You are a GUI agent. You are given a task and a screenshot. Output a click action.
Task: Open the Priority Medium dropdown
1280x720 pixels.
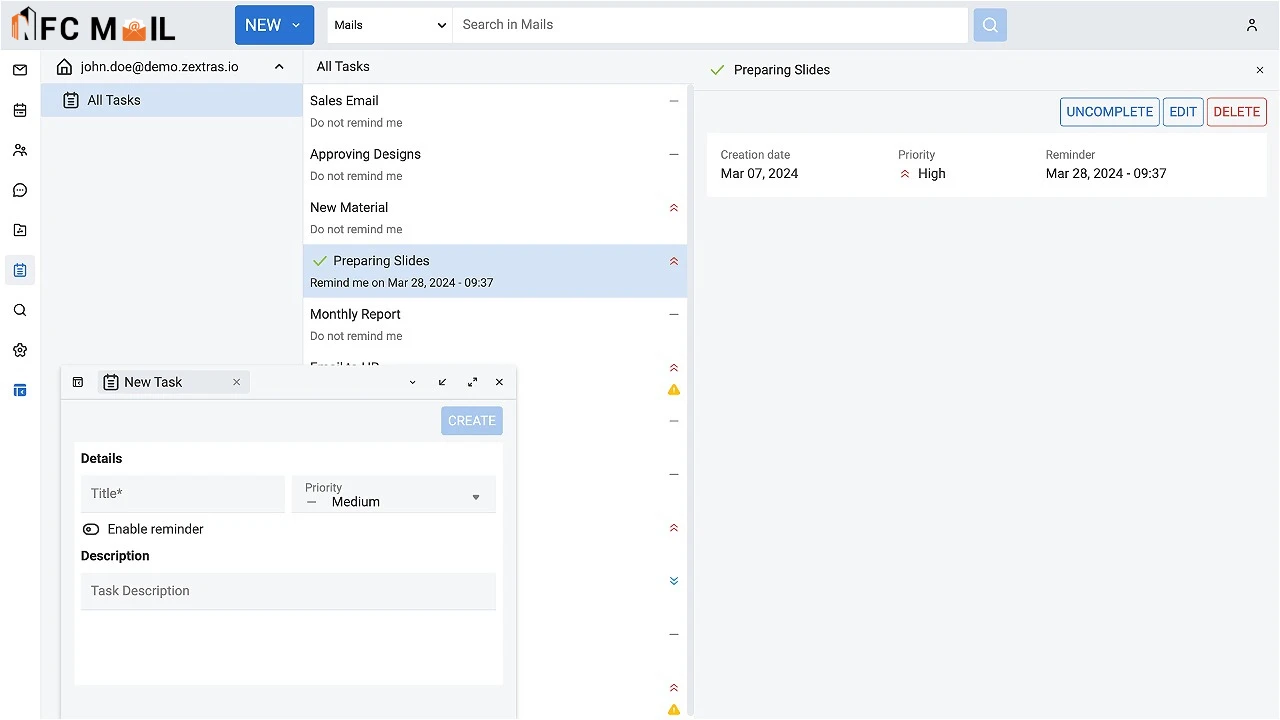(x=394, y=494)
